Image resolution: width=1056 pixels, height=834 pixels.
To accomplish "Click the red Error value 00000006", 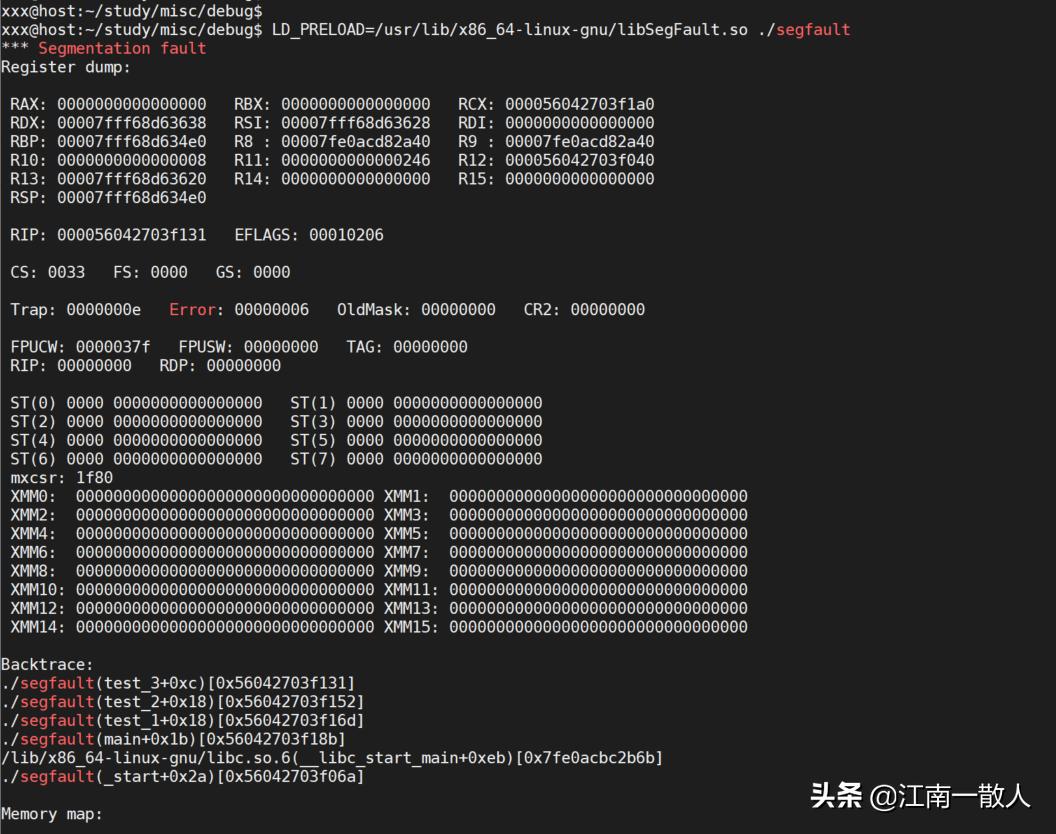I will pos(271,310).
